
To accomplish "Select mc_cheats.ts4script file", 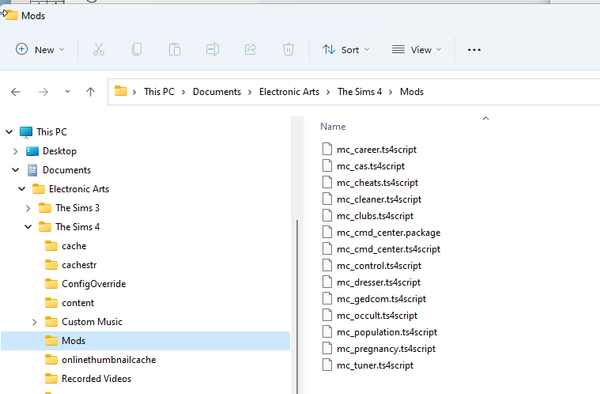I will click(x=377, y=183).
